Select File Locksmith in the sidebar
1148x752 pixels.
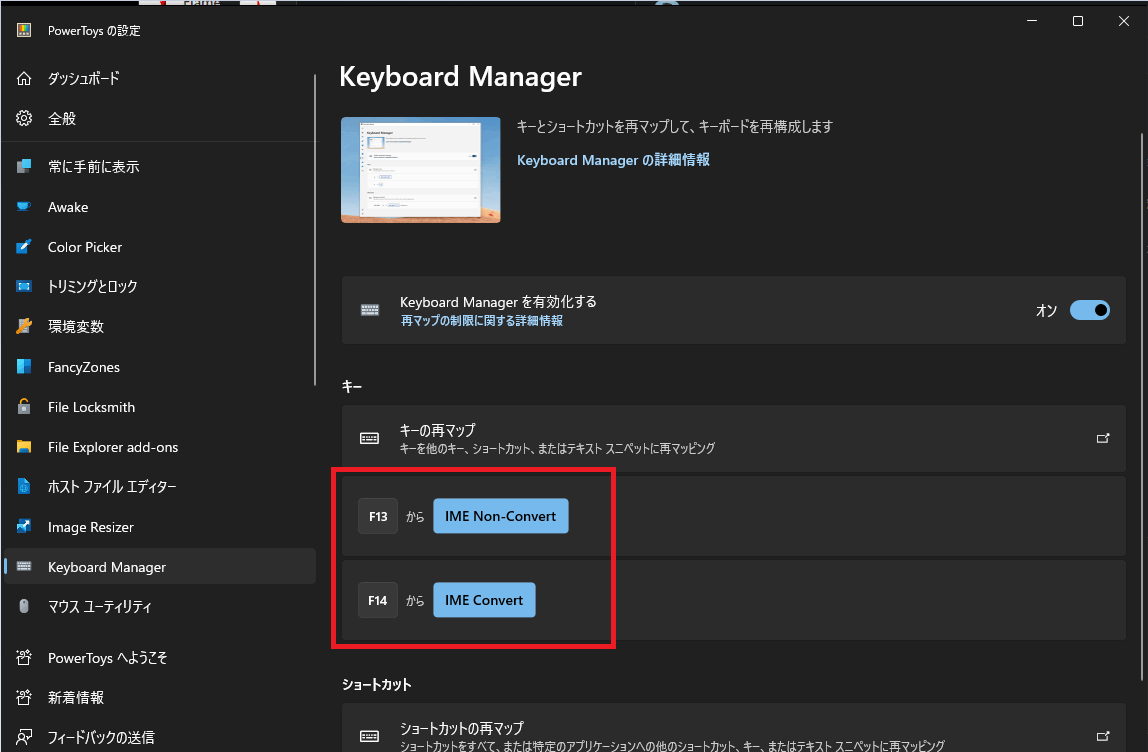(x=160, y=407)
